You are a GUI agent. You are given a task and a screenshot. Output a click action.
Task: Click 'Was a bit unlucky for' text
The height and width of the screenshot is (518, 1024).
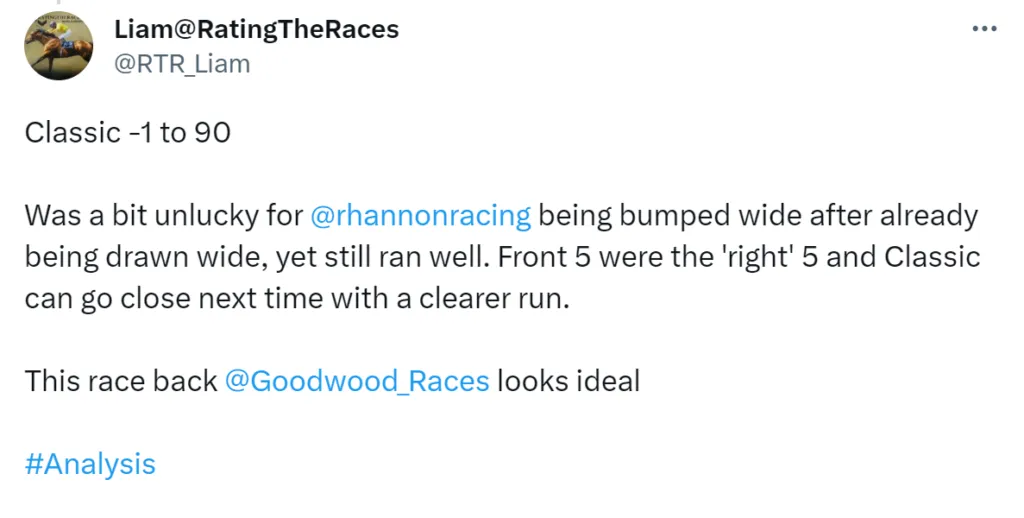coord(164,216)
